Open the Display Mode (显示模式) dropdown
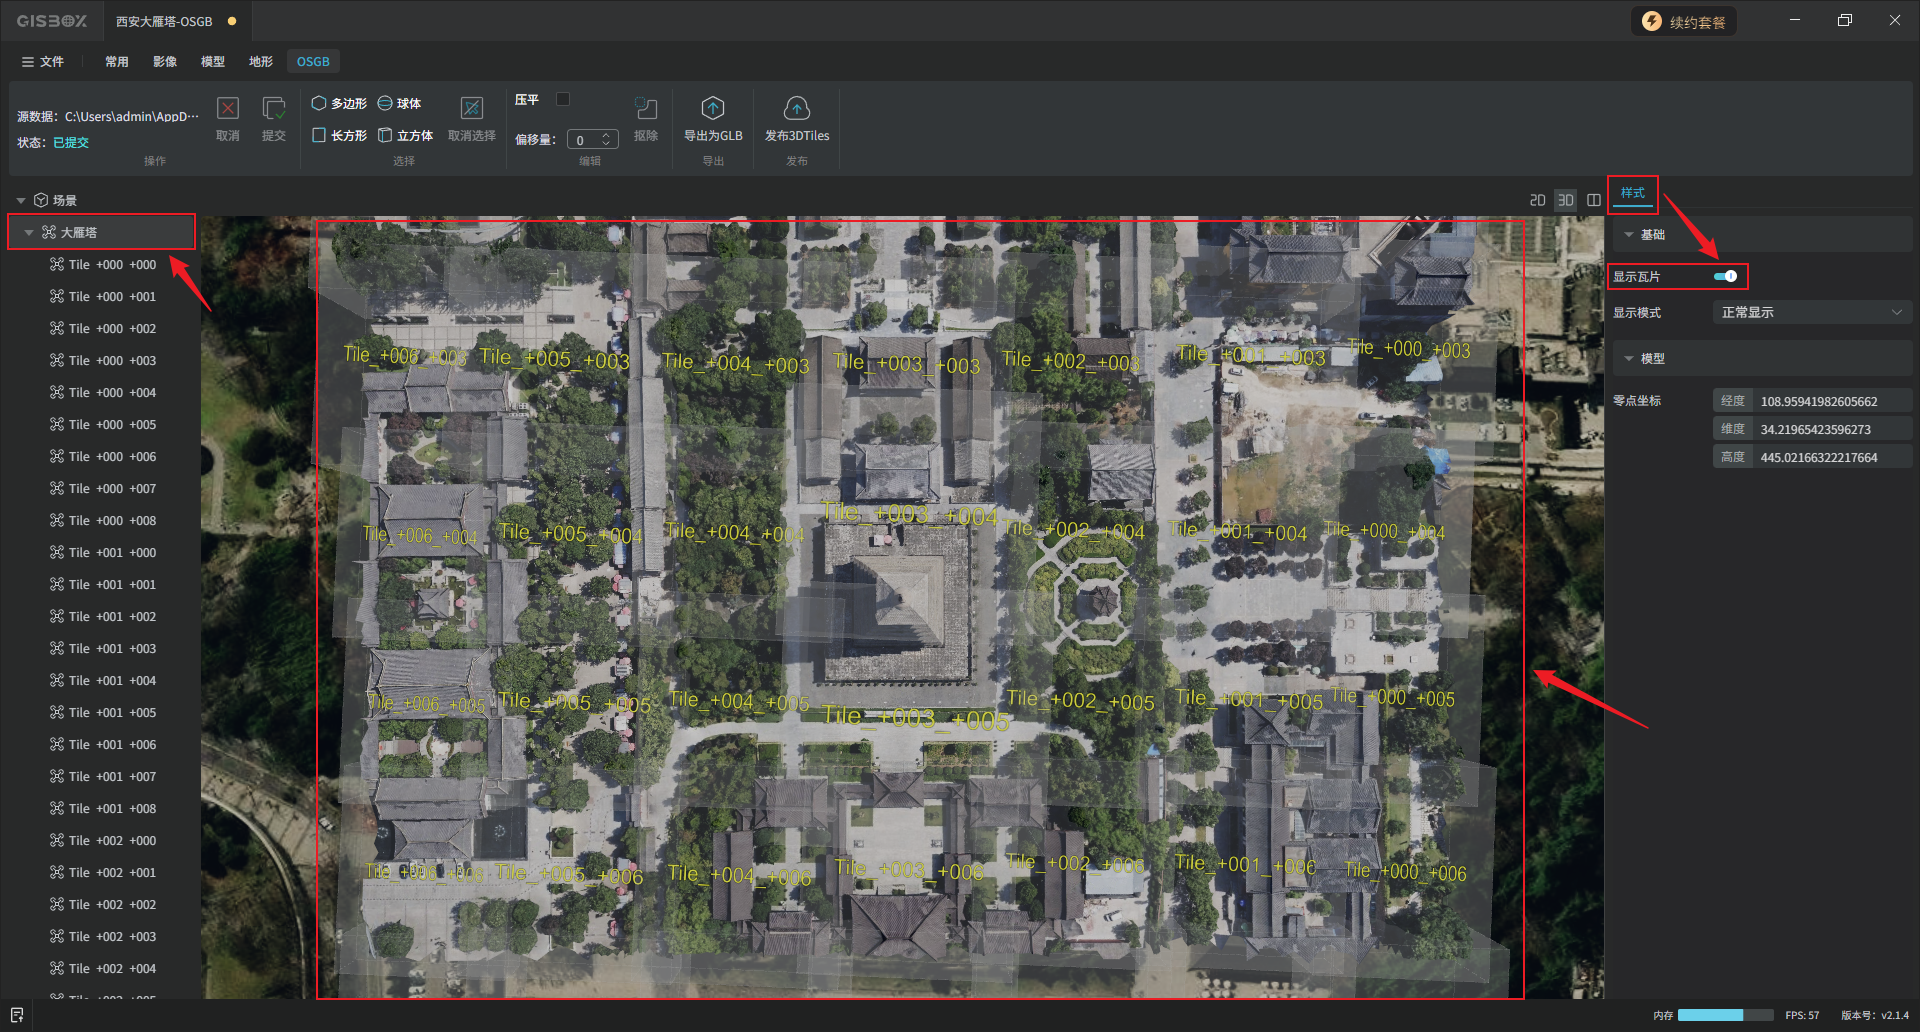Screen dimensions: 1920x1032 pos(1811,313)
